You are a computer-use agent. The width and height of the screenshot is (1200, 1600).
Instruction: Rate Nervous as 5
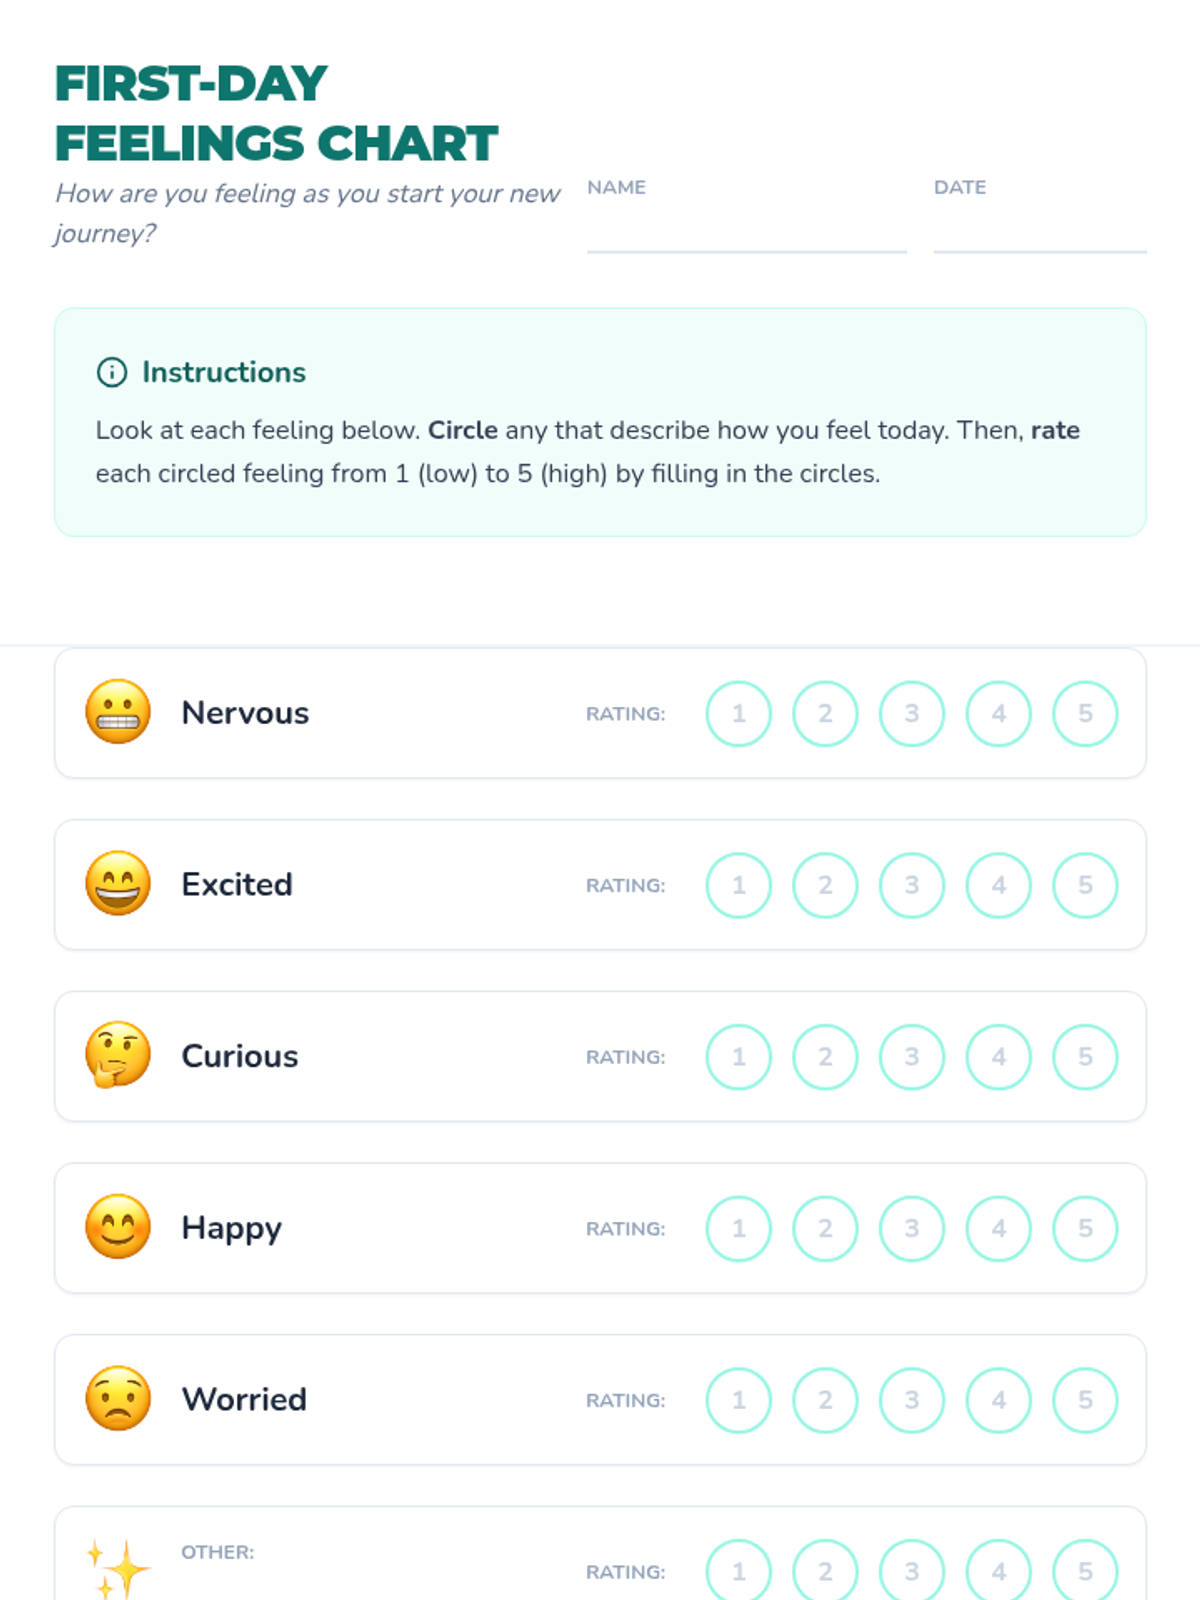(x=1085, y=714)
